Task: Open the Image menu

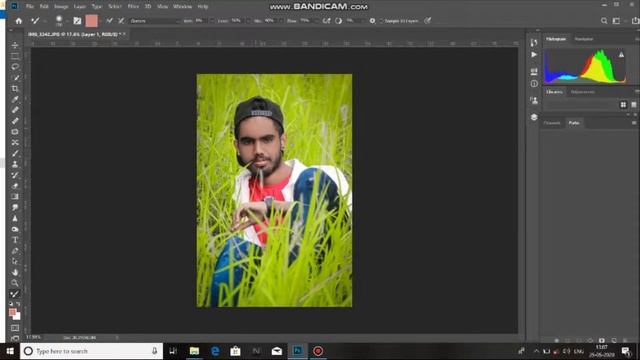Action: 61,7
